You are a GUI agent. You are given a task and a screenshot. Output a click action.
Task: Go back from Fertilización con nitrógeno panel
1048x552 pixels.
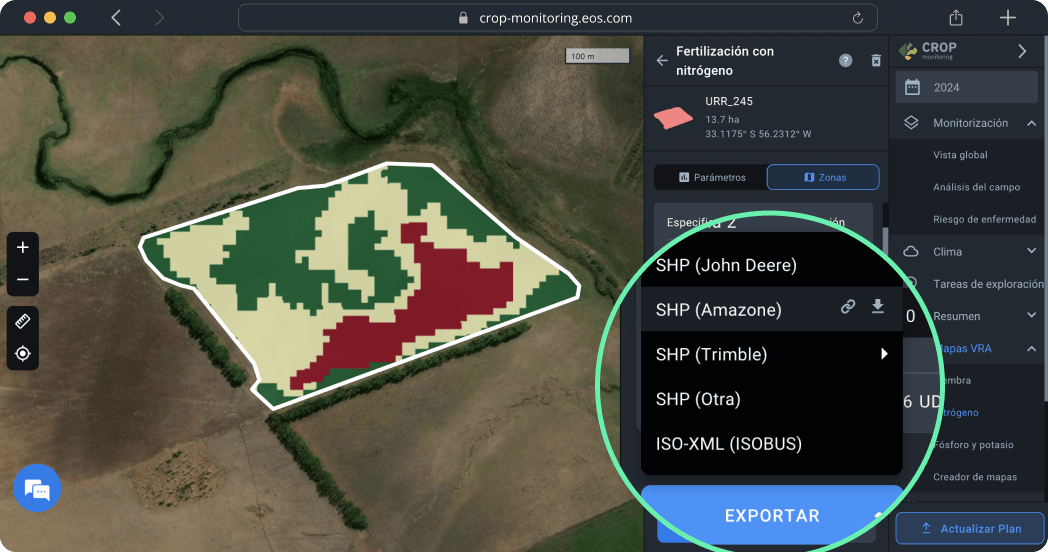[662, 61]
